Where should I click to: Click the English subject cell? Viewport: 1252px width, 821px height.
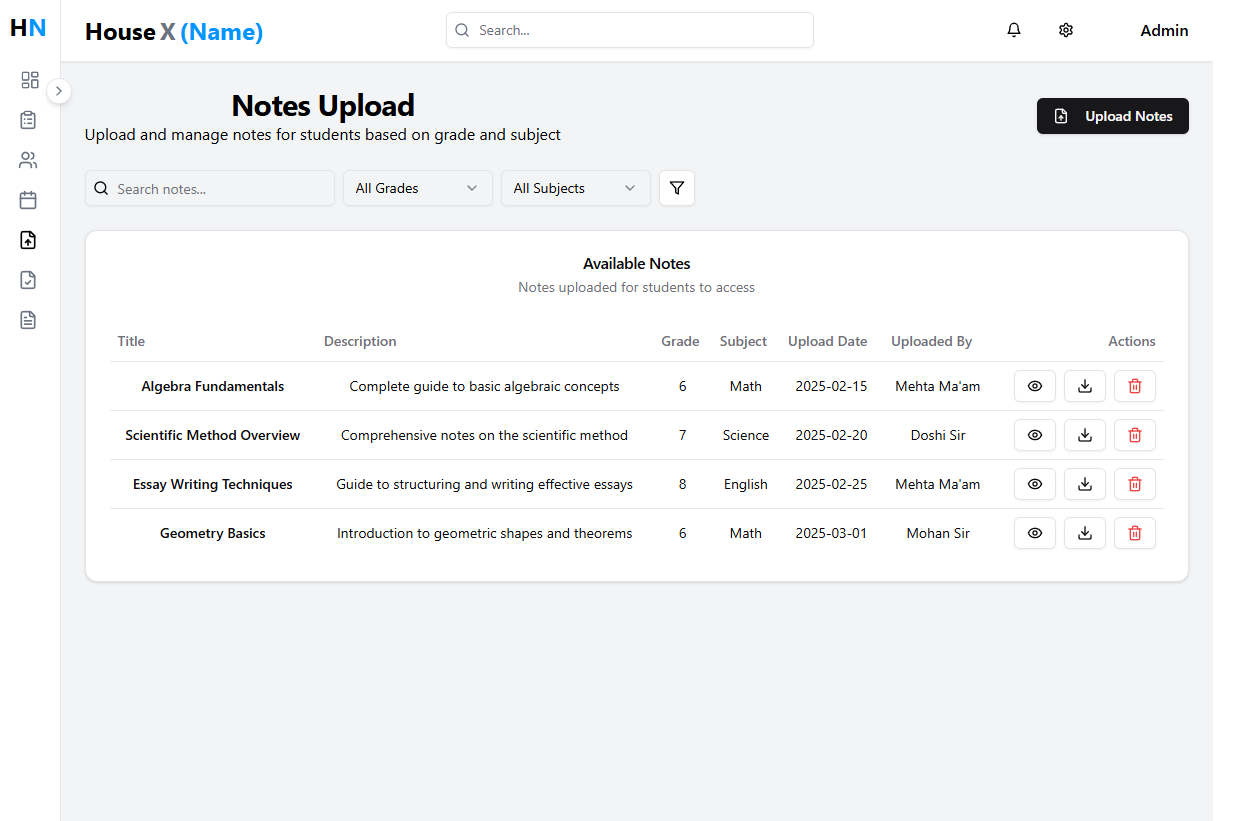click(x=746, y=484)
